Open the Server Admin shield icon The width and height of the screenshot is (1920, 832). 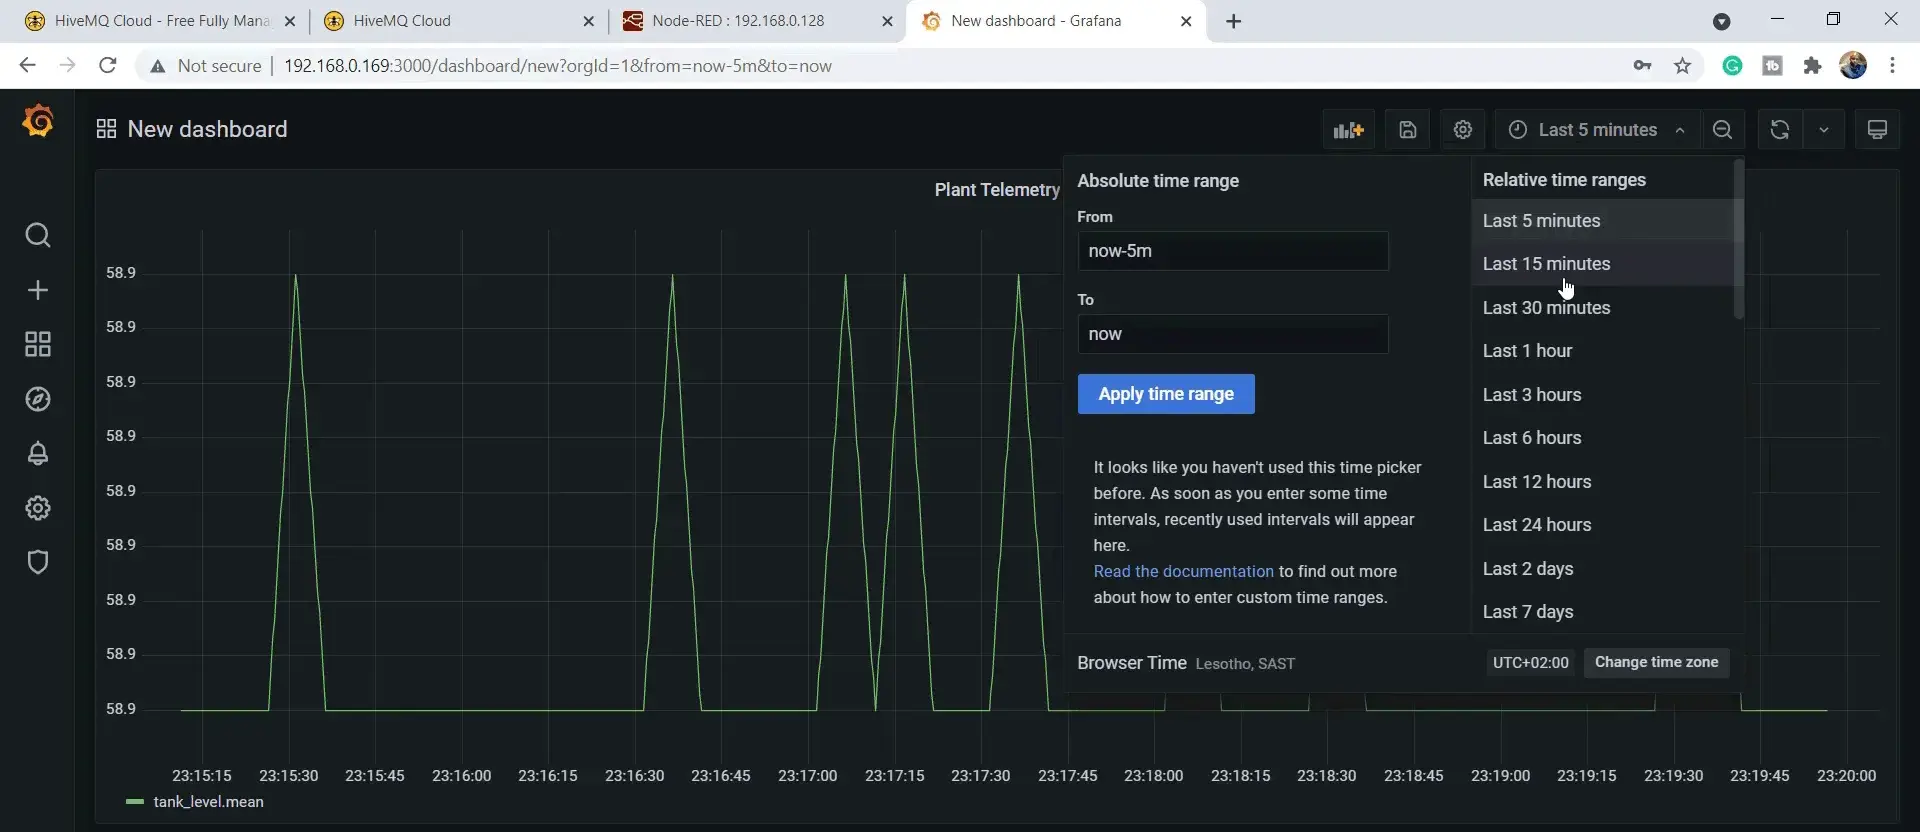(38, 562)
